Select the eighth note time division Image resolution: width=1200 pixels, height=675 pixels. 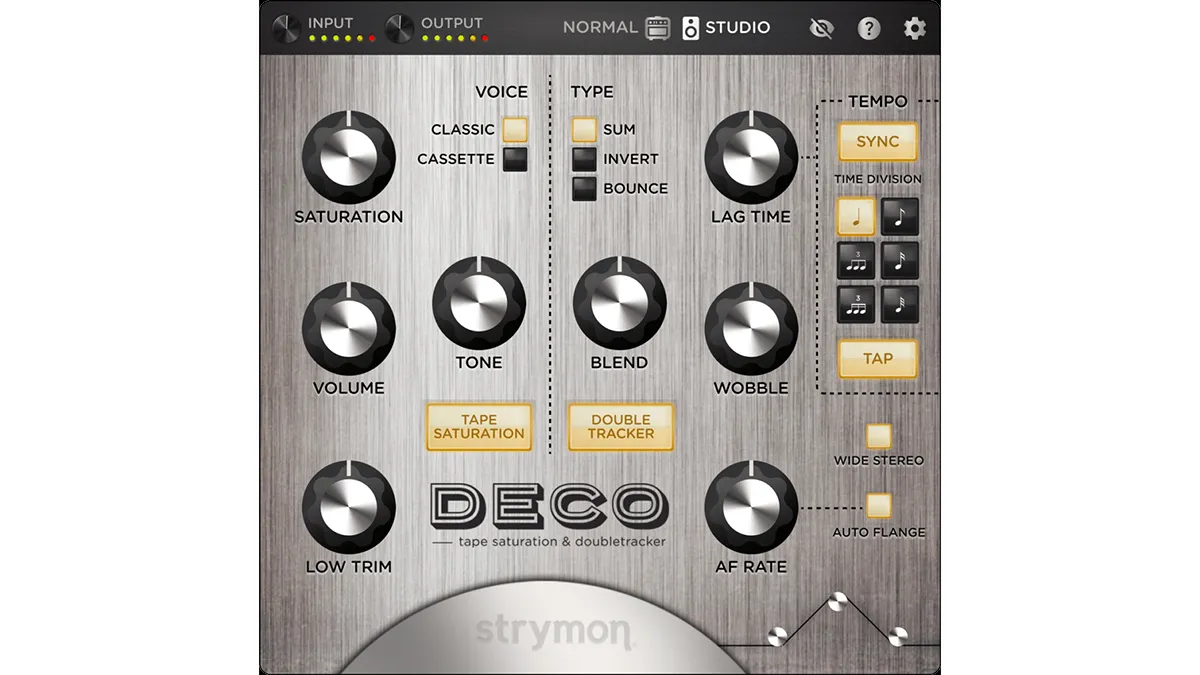click(x=900, y=216)
